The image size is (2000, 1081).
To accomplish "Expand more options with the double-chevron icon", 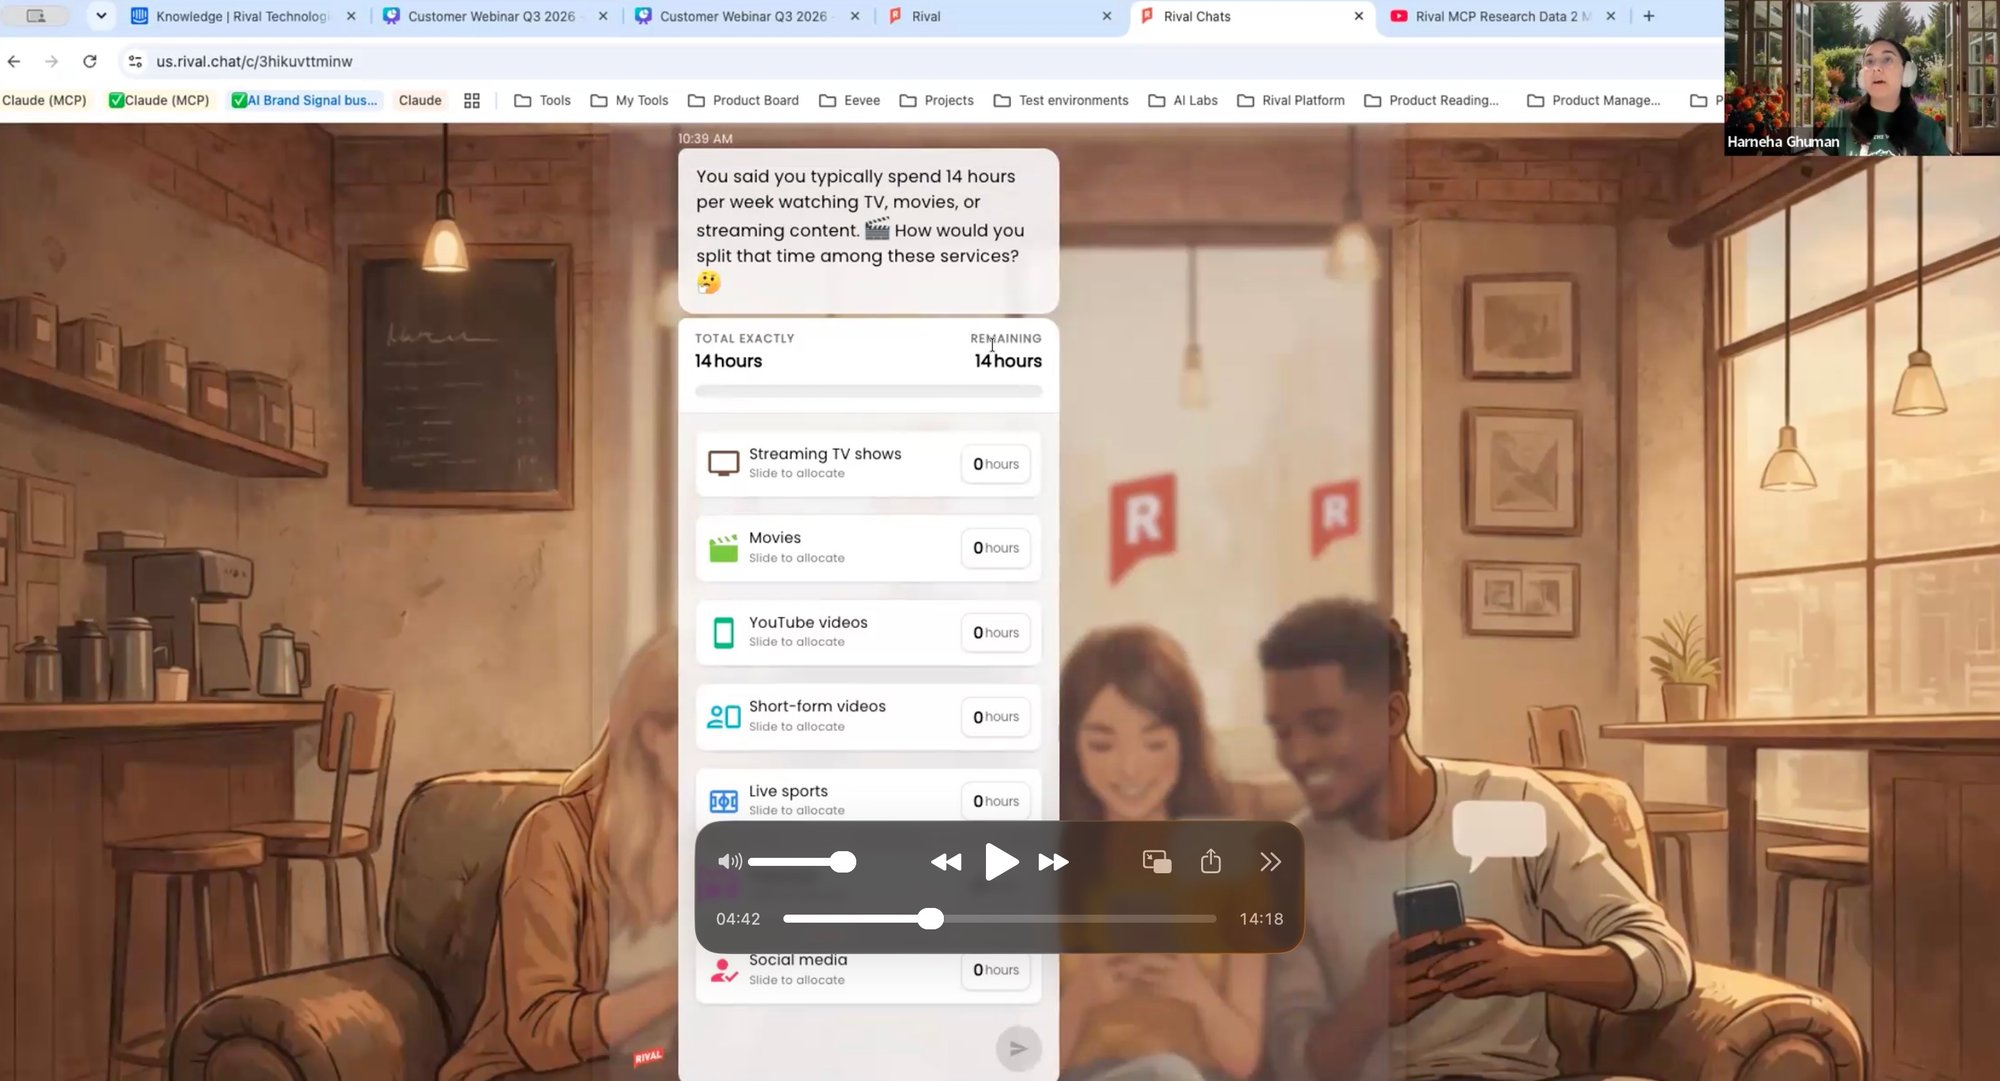I will [x=1270, y=862].
